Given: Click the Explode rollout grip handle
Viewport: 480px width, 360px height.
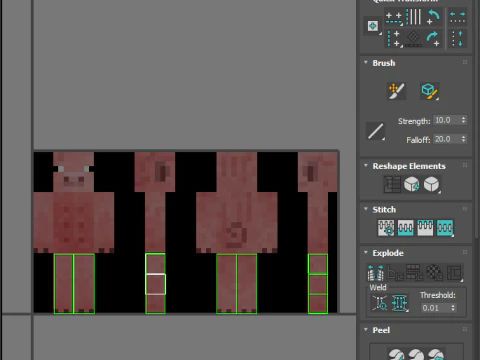Looking at the screenshot, I should pyautogui.click(x=465, y=252).
